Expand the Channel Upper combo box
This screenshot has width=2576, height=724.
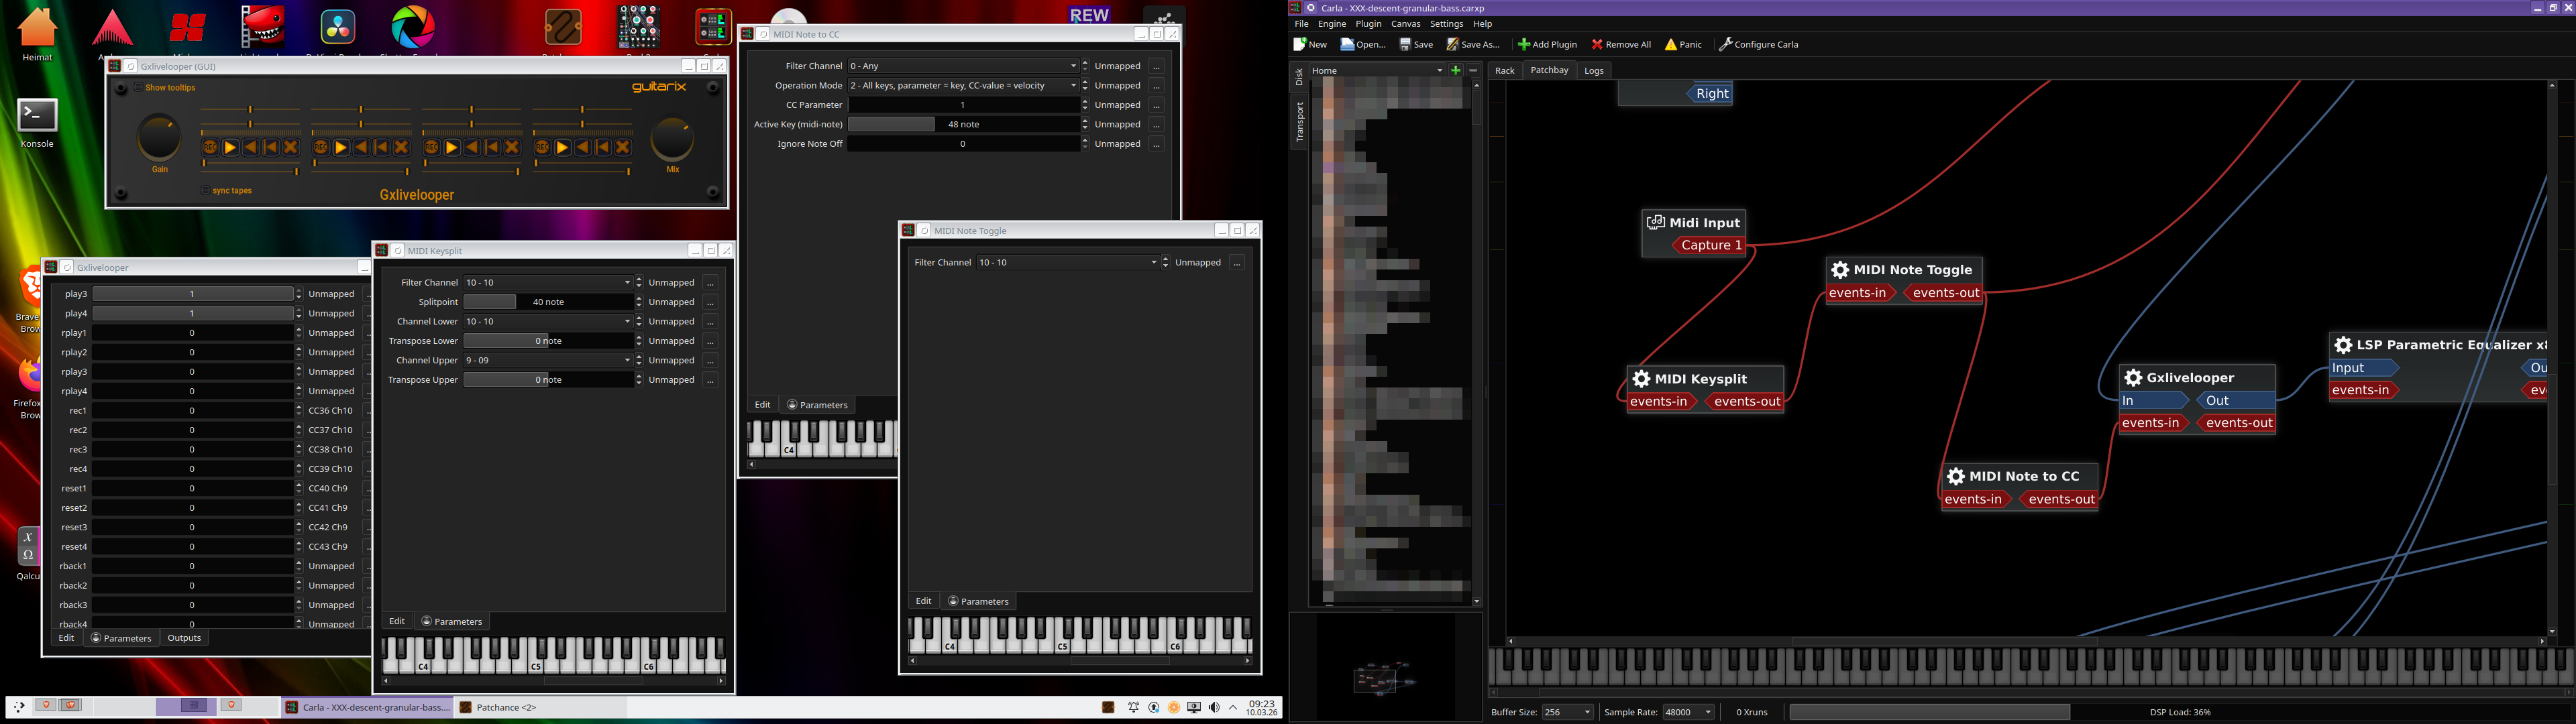(548, 361)
